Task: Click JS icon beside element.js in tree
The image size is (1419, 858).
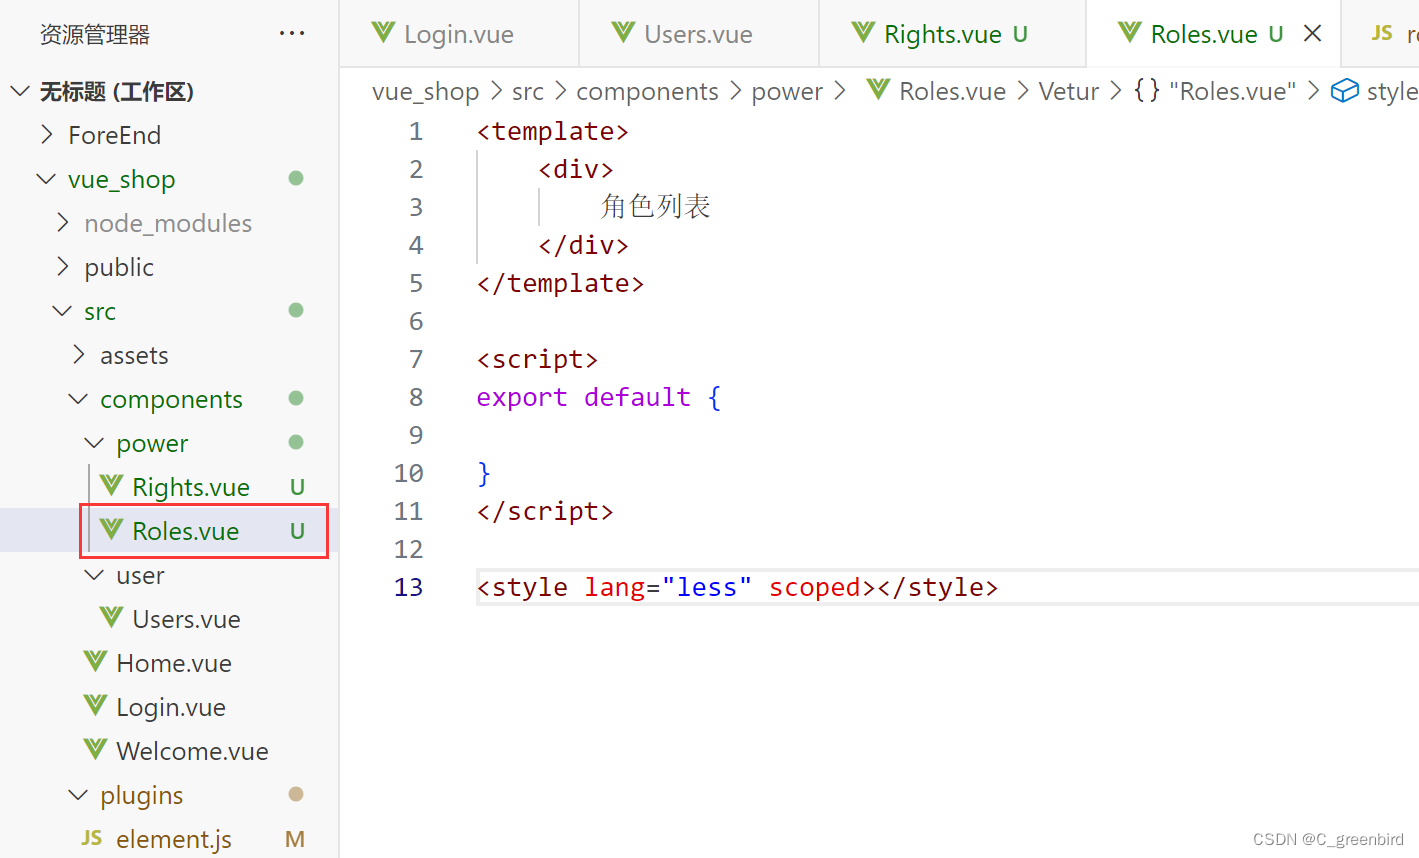Action: coord(92,838)
